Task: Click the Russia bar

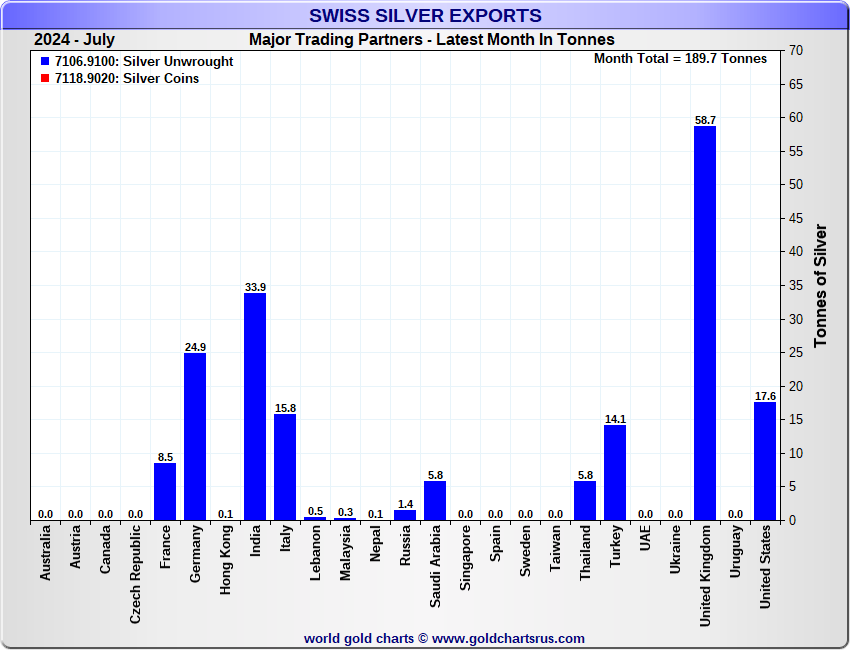Action: [405, 515]
